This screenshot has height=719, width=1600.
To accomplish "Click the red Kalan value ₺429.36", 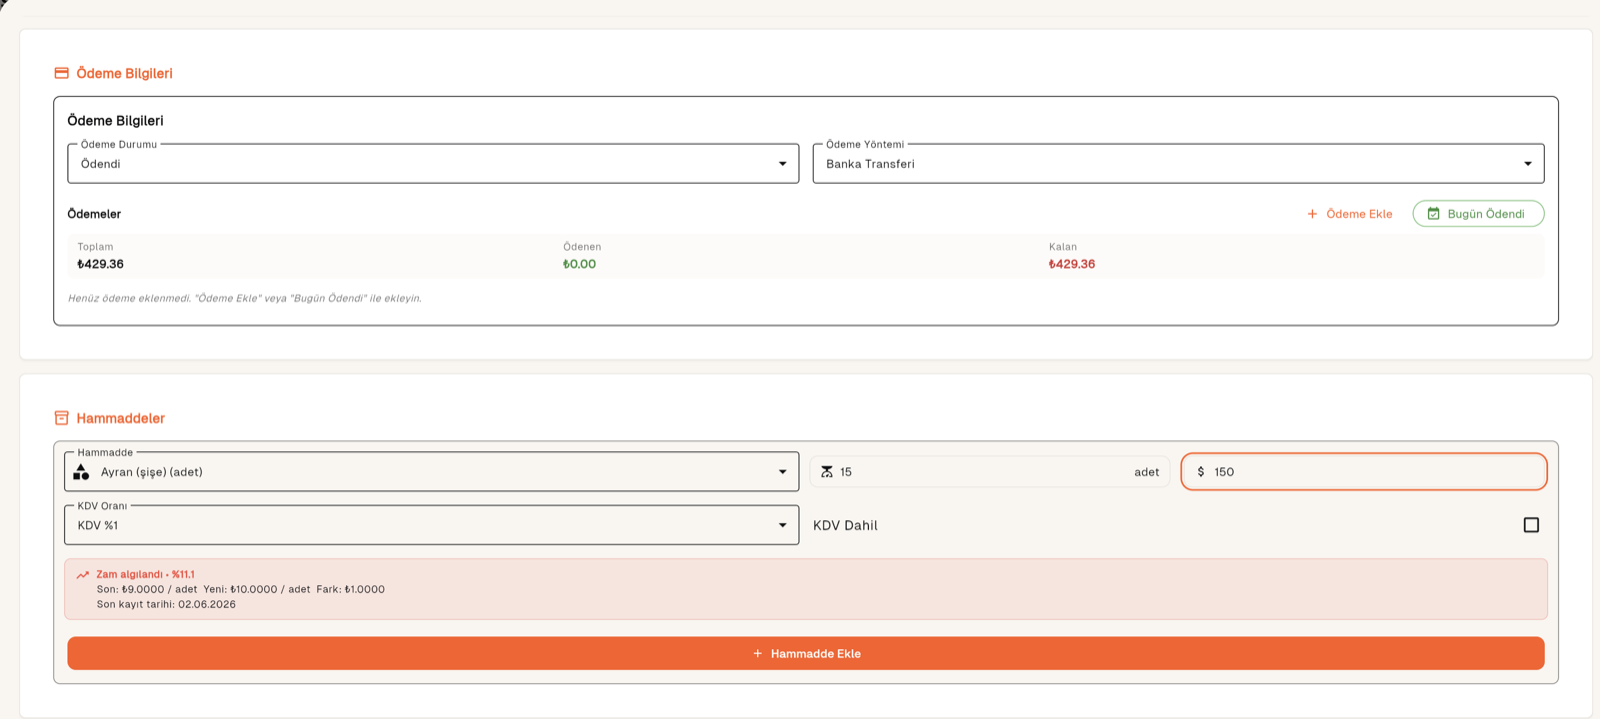I will pos(1071,264).
